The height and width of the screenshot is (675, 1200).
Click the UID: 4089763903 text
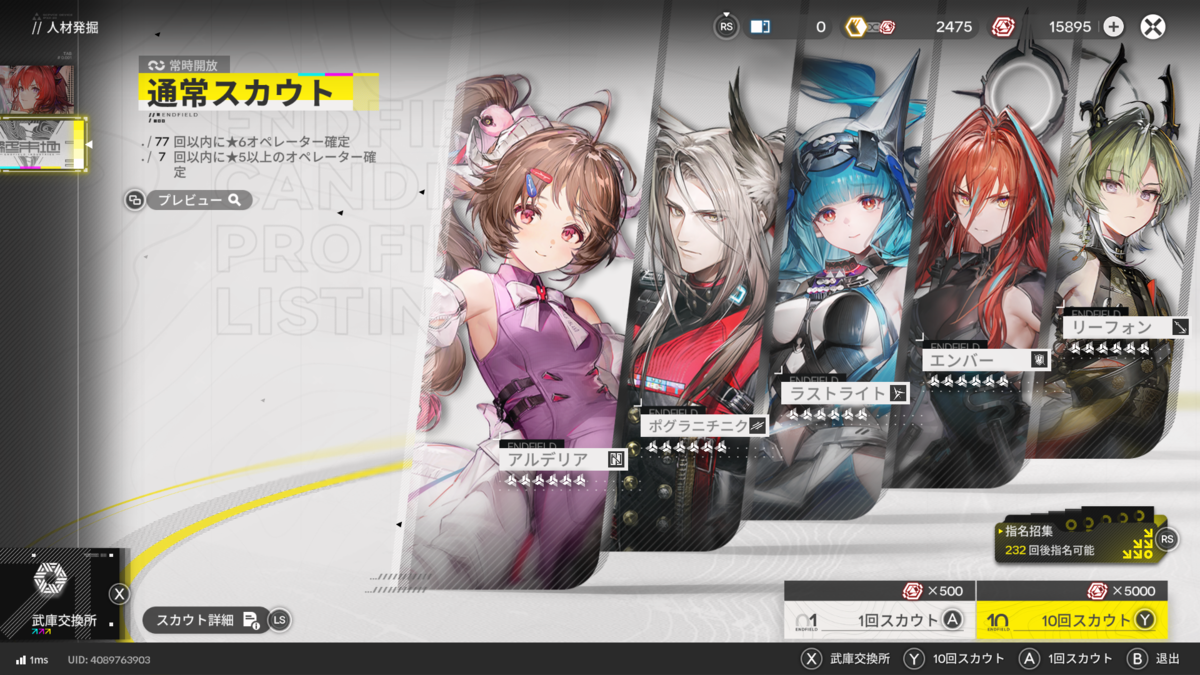tap(109, 660)
